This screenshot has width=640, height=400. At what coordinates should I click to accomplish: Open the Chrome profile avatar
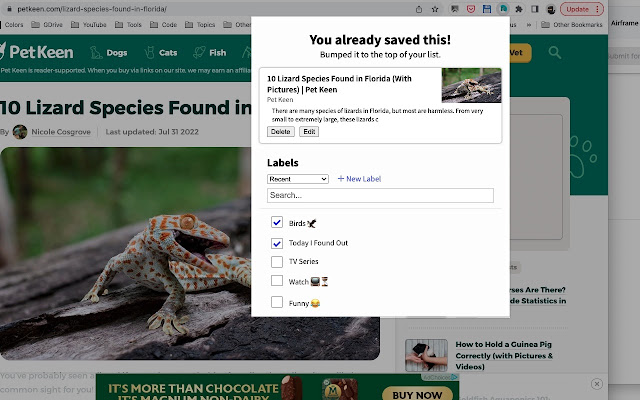pyautogui.click(x=551, y=9)
